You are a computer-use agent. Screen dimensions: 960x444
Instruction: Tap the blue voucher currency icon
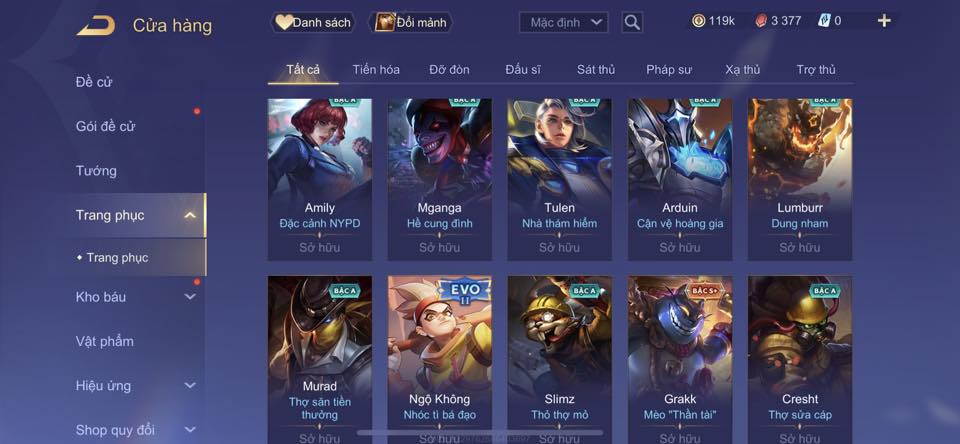pyautogui.click(x=823, y=21)
